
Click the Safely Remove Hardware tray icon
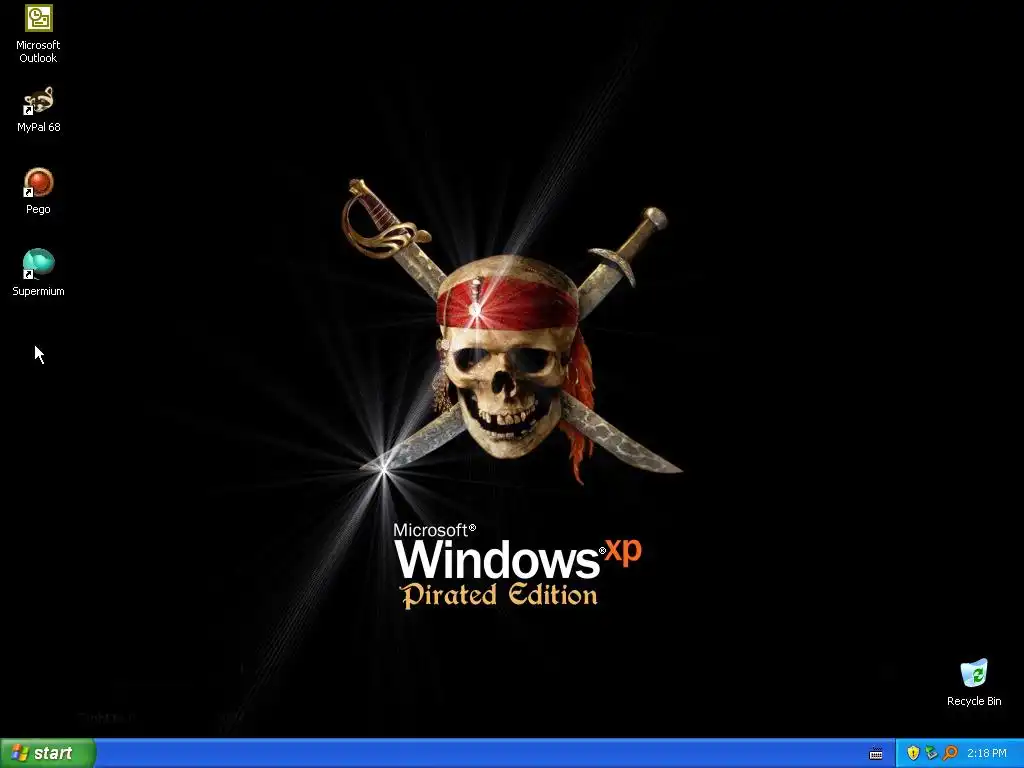tap(931, 753)
